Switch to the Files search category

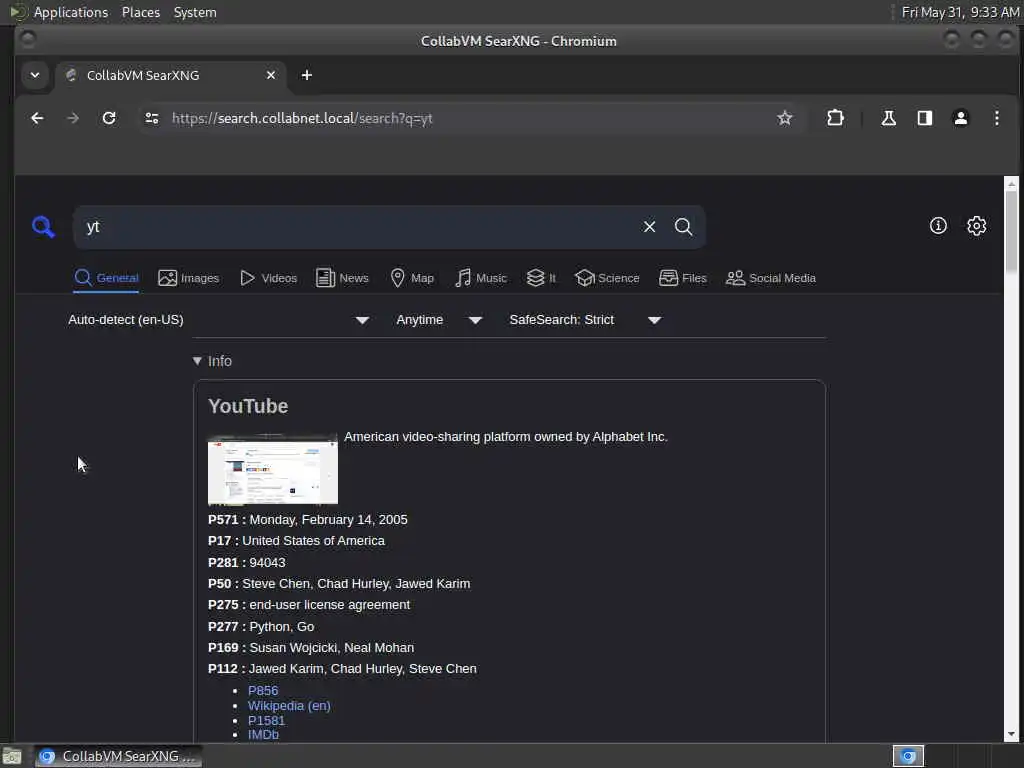[683, 278]
